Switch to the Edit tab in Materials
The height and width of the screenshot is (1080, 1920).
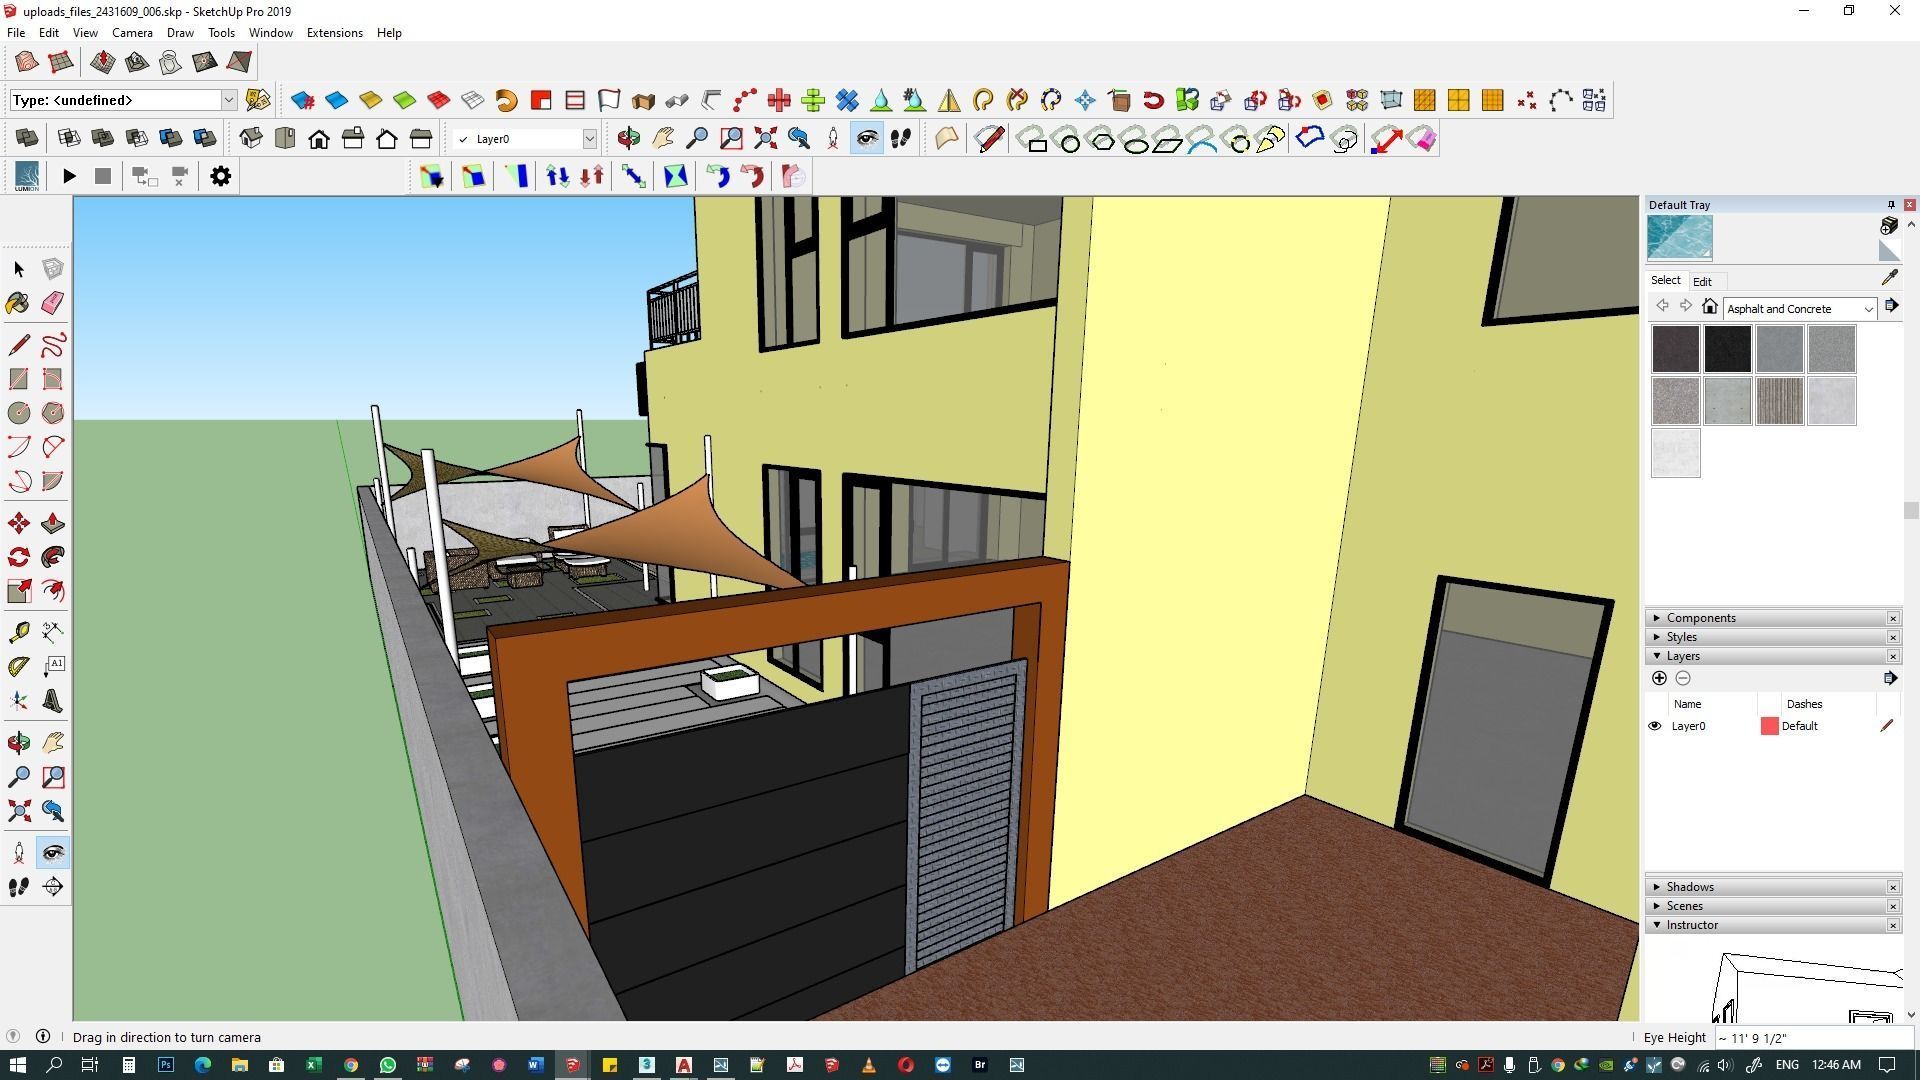(1701, 282)
